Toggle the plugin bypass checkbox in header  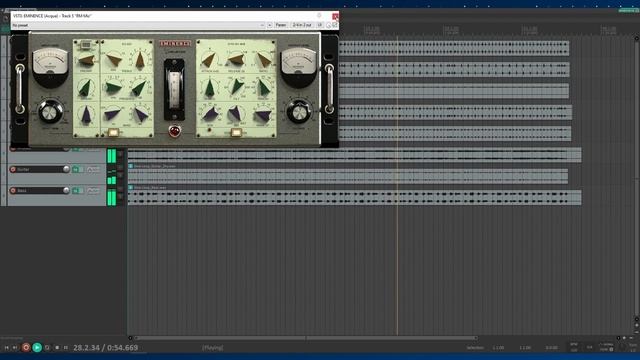pyautogui.click(x=335, y=25)
